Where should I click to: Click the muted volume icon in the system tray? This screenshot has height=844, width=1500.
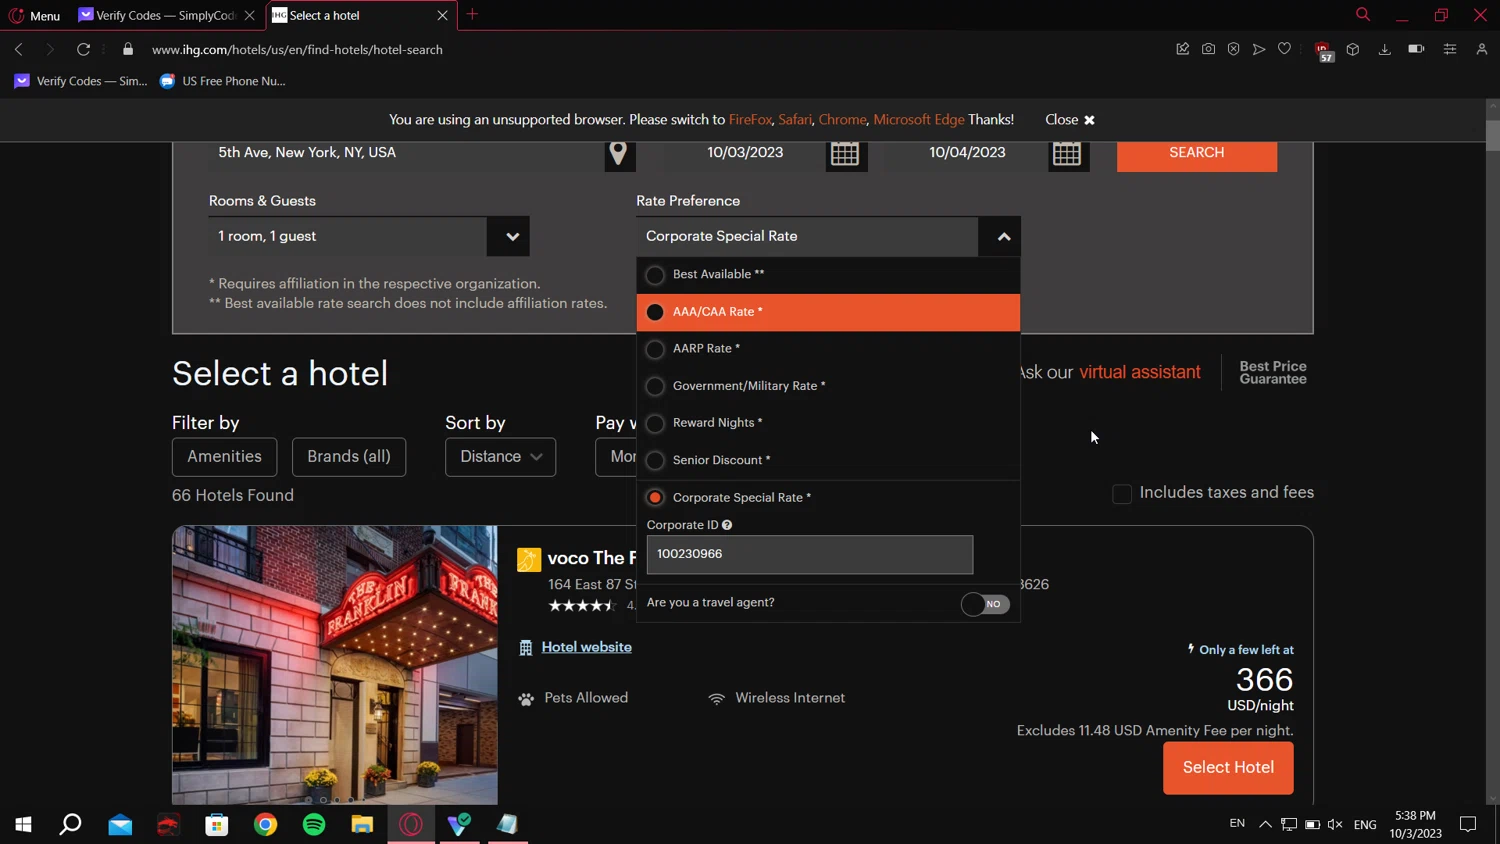coord(1335,825)
